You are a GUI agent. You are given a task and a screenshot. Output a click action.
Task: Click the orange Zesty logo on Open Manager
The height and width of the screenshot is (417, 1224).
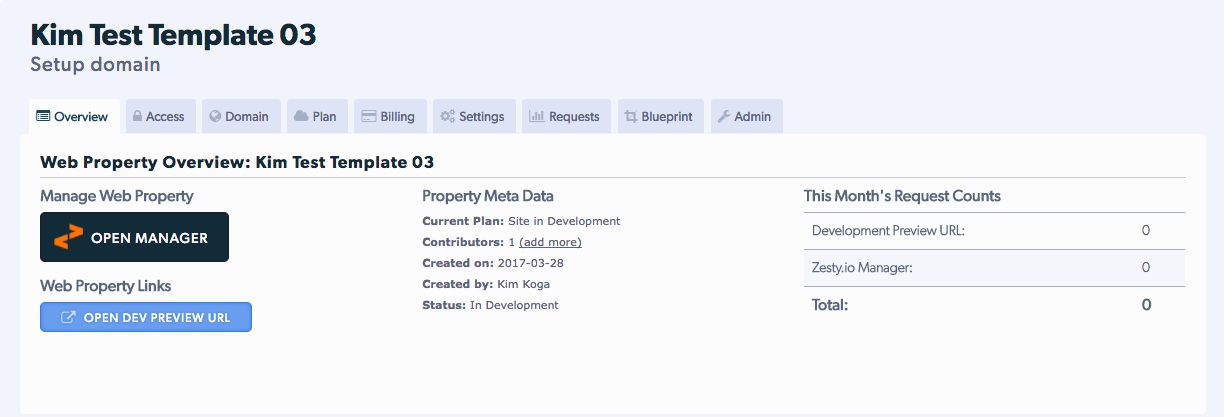68,237
